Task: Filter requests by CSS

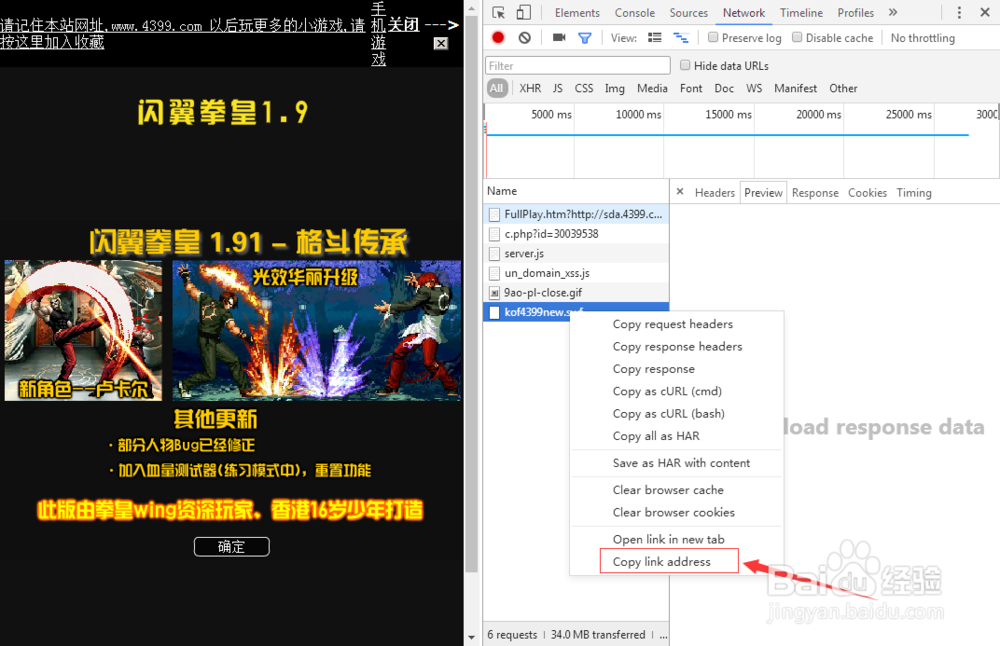Action: (x=584, y=88)
